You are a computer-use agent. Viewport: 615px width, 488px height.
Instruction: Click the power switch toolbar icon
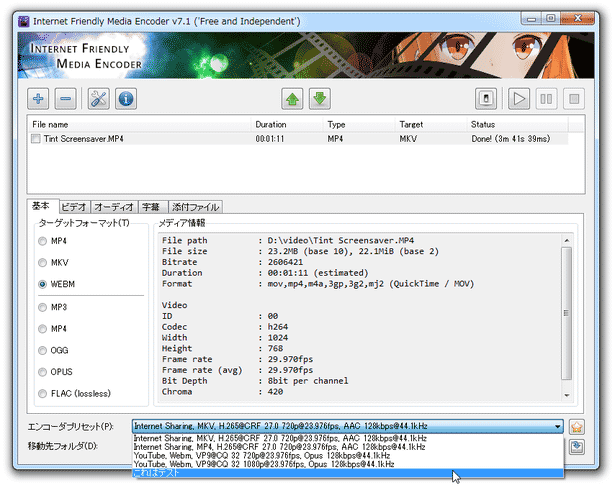click(x=486, y=98)
